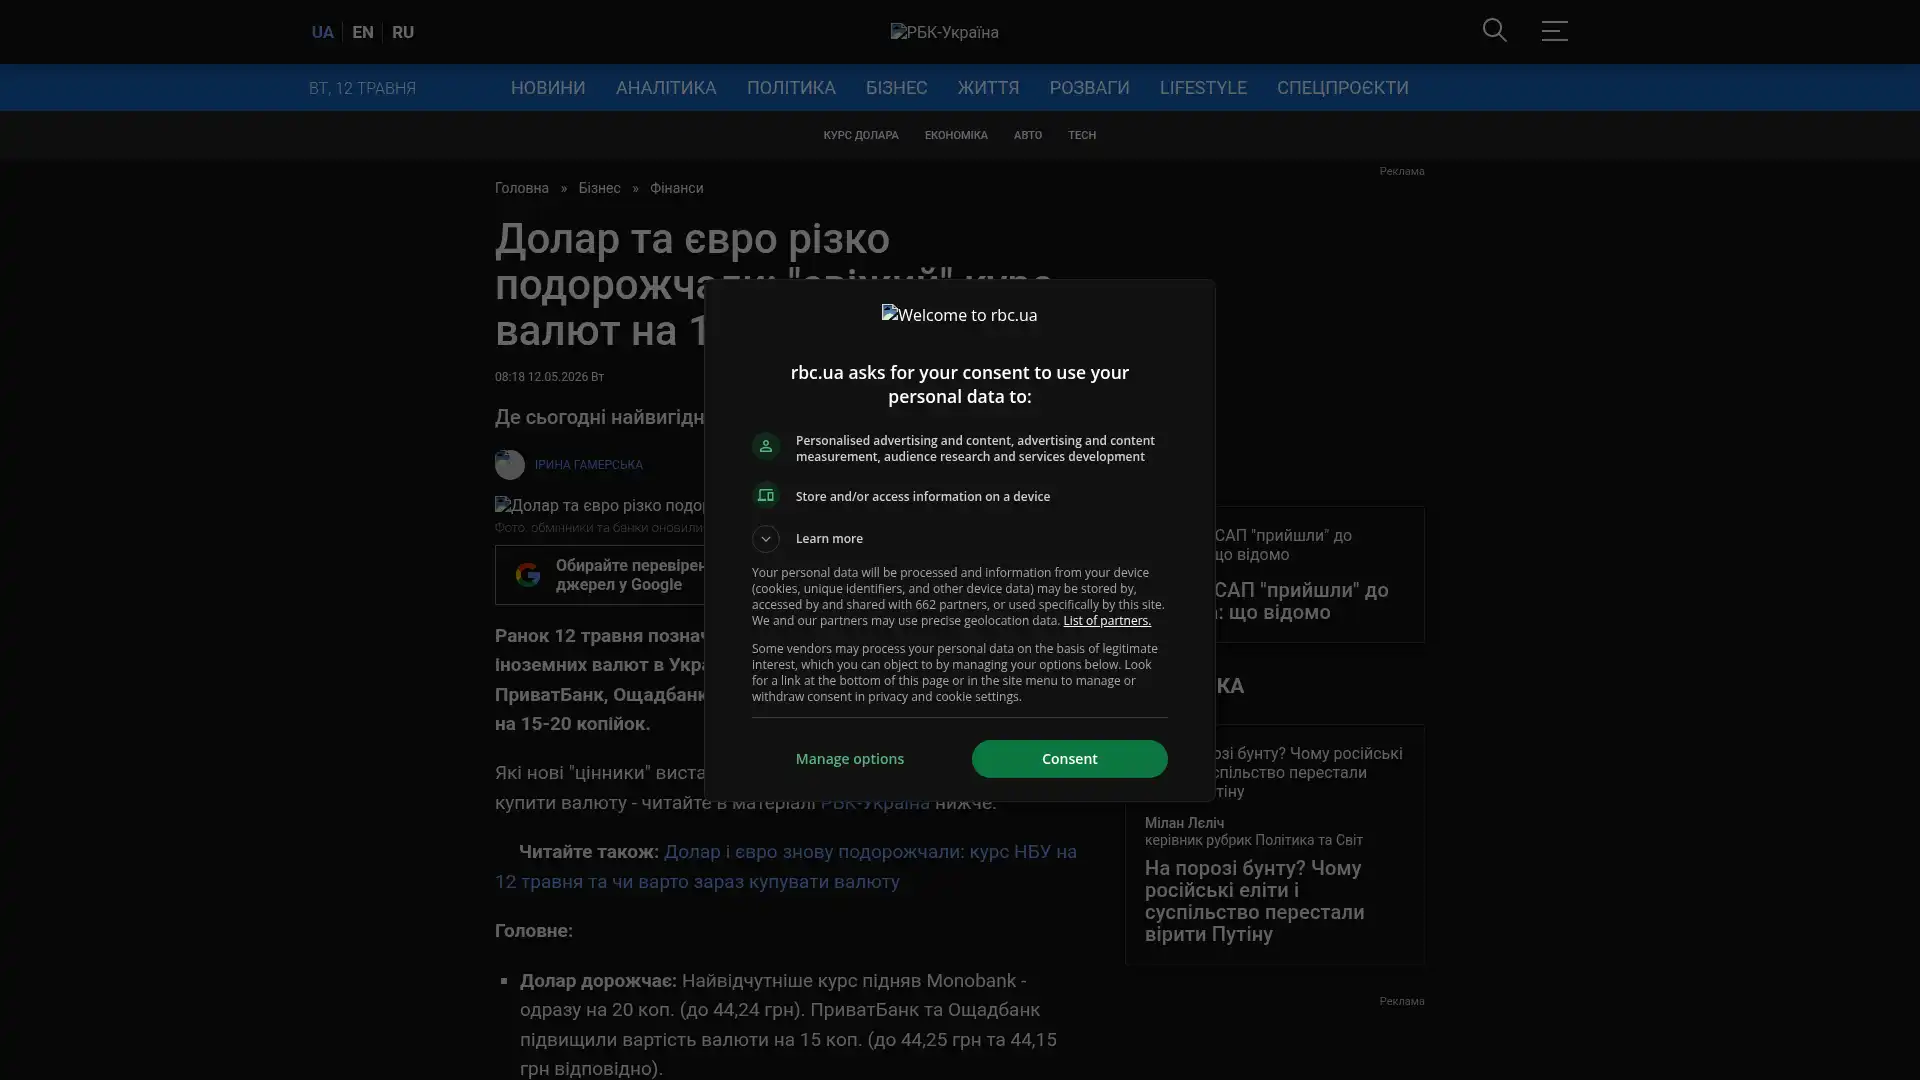1920x1080 pixels.
Task: Switch language to RU
Action: coord(403,32)
